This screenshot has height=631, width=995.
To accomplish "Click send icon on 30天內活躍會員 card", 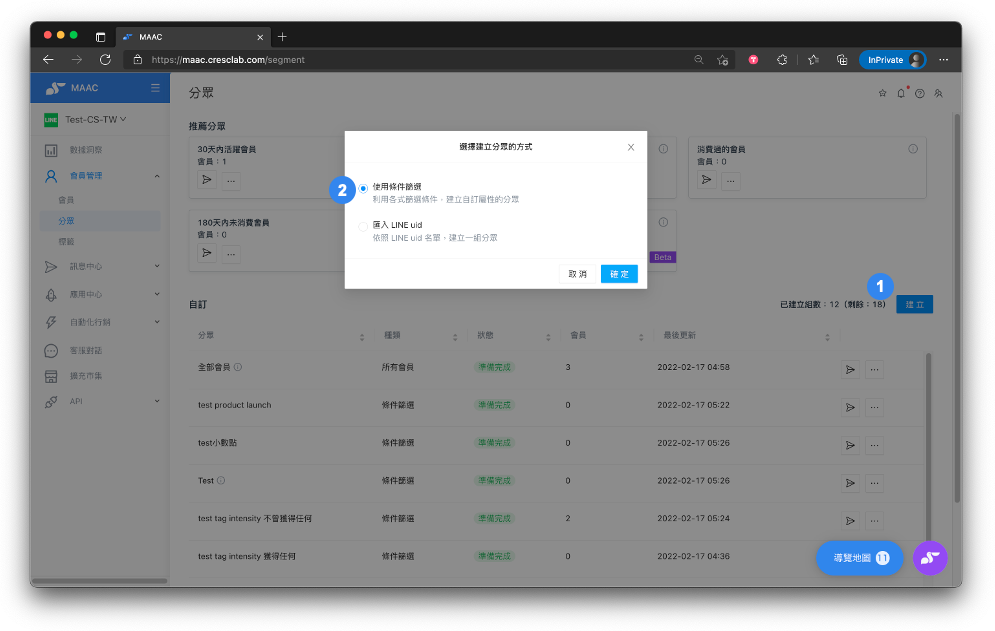I will (207, 180).
